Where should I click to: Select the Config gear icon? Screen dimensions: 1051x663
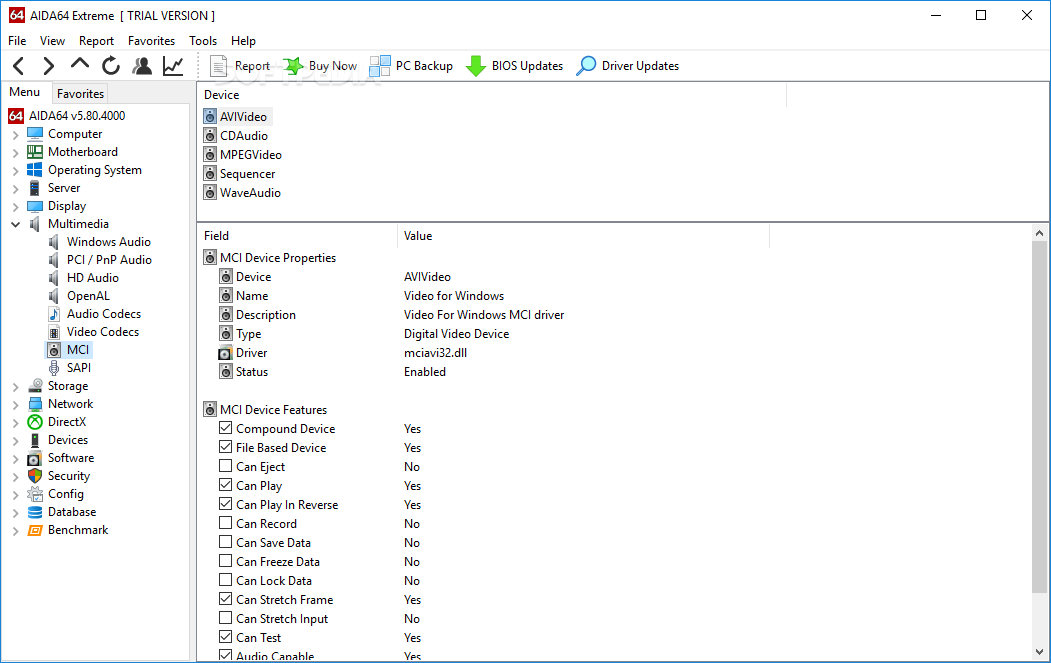pos(35,494)
